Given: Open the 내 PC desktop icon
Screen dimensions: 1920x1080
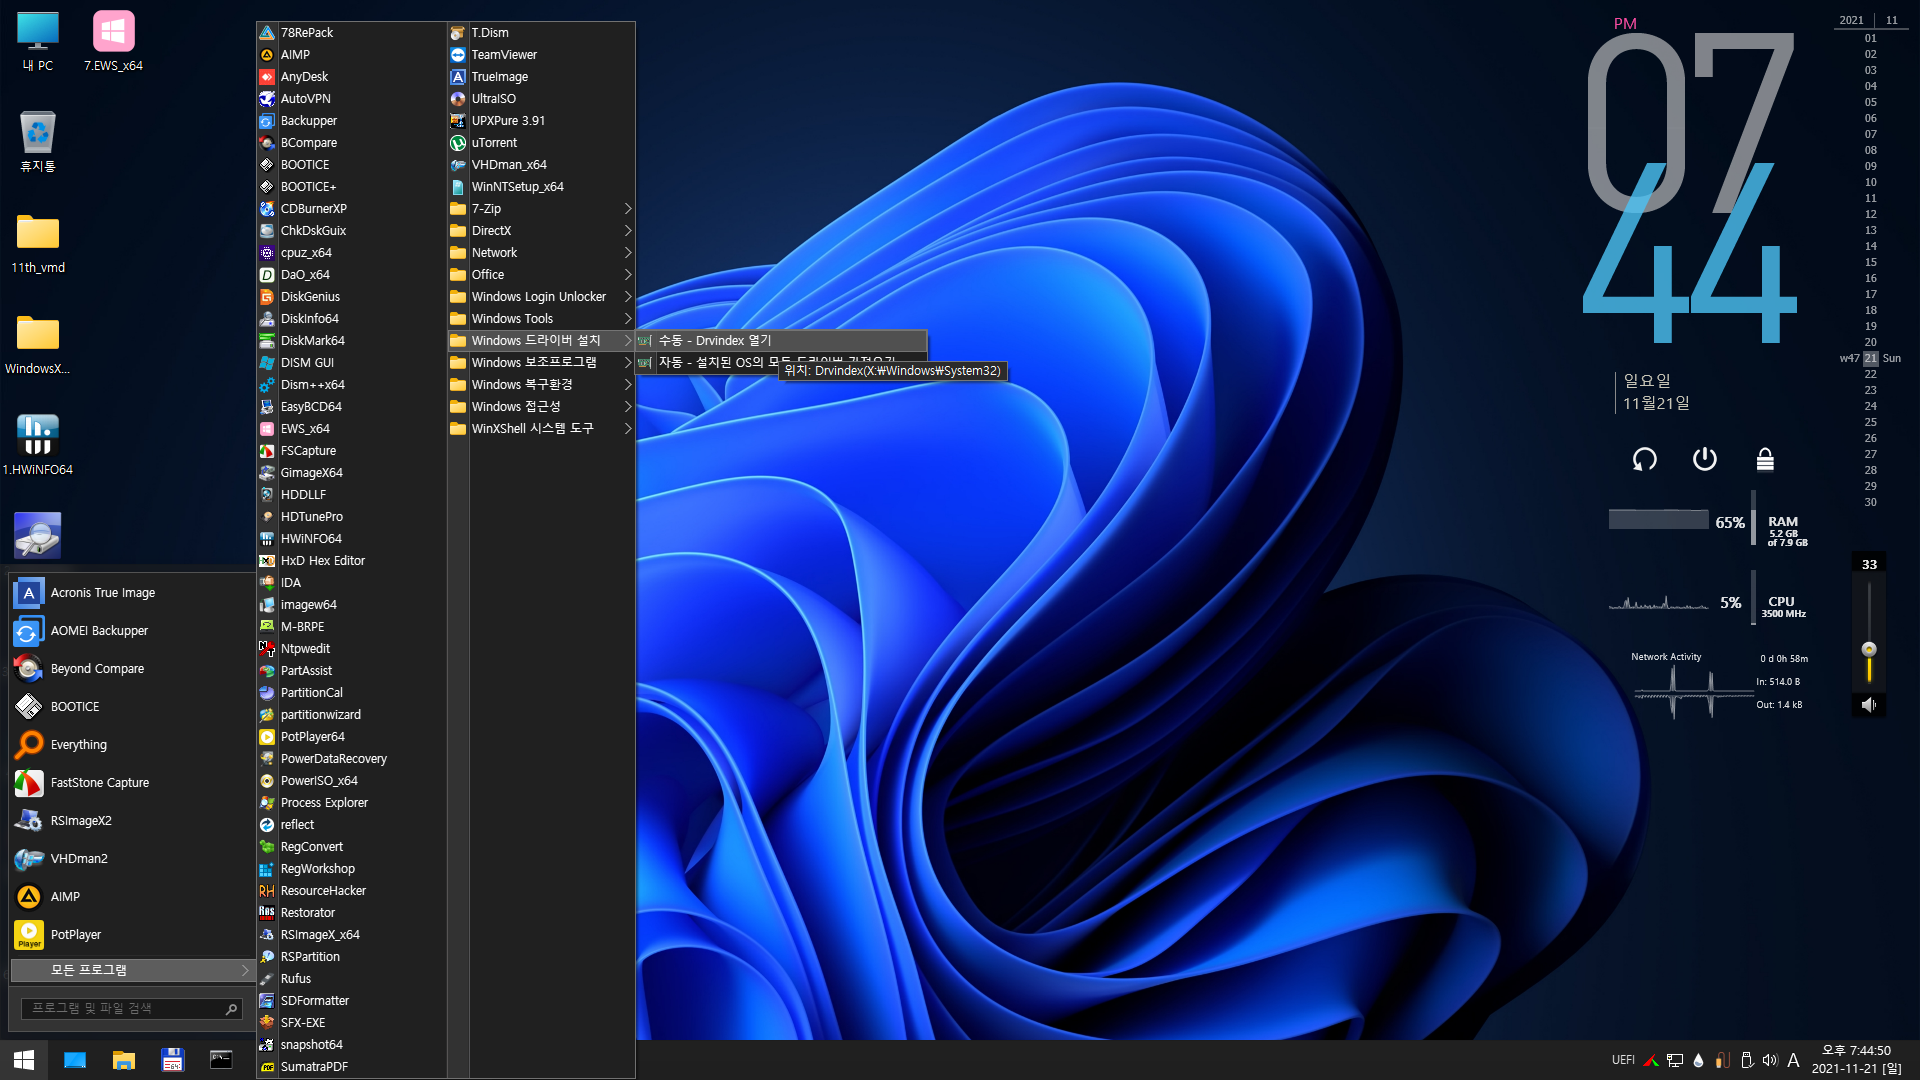Looking at the screenshot, I should pos(38,42).
